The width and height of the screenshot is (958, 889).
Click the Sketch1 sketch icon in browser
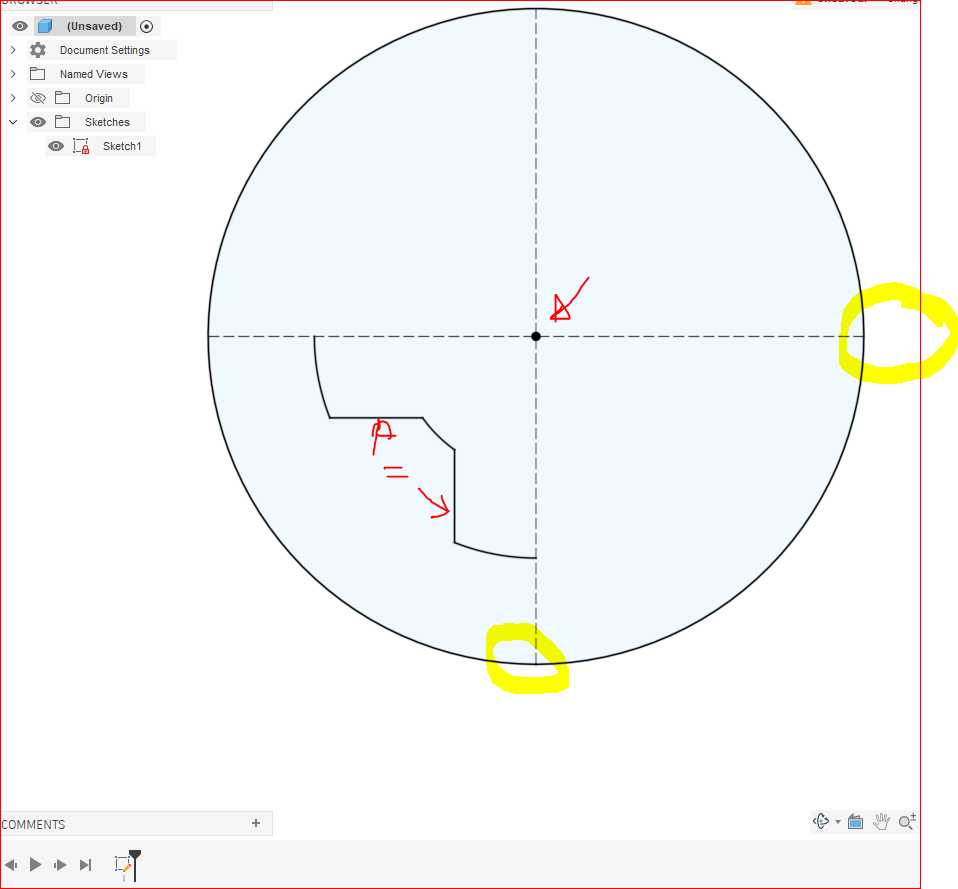pyautogui.click(x=80, y=145)
